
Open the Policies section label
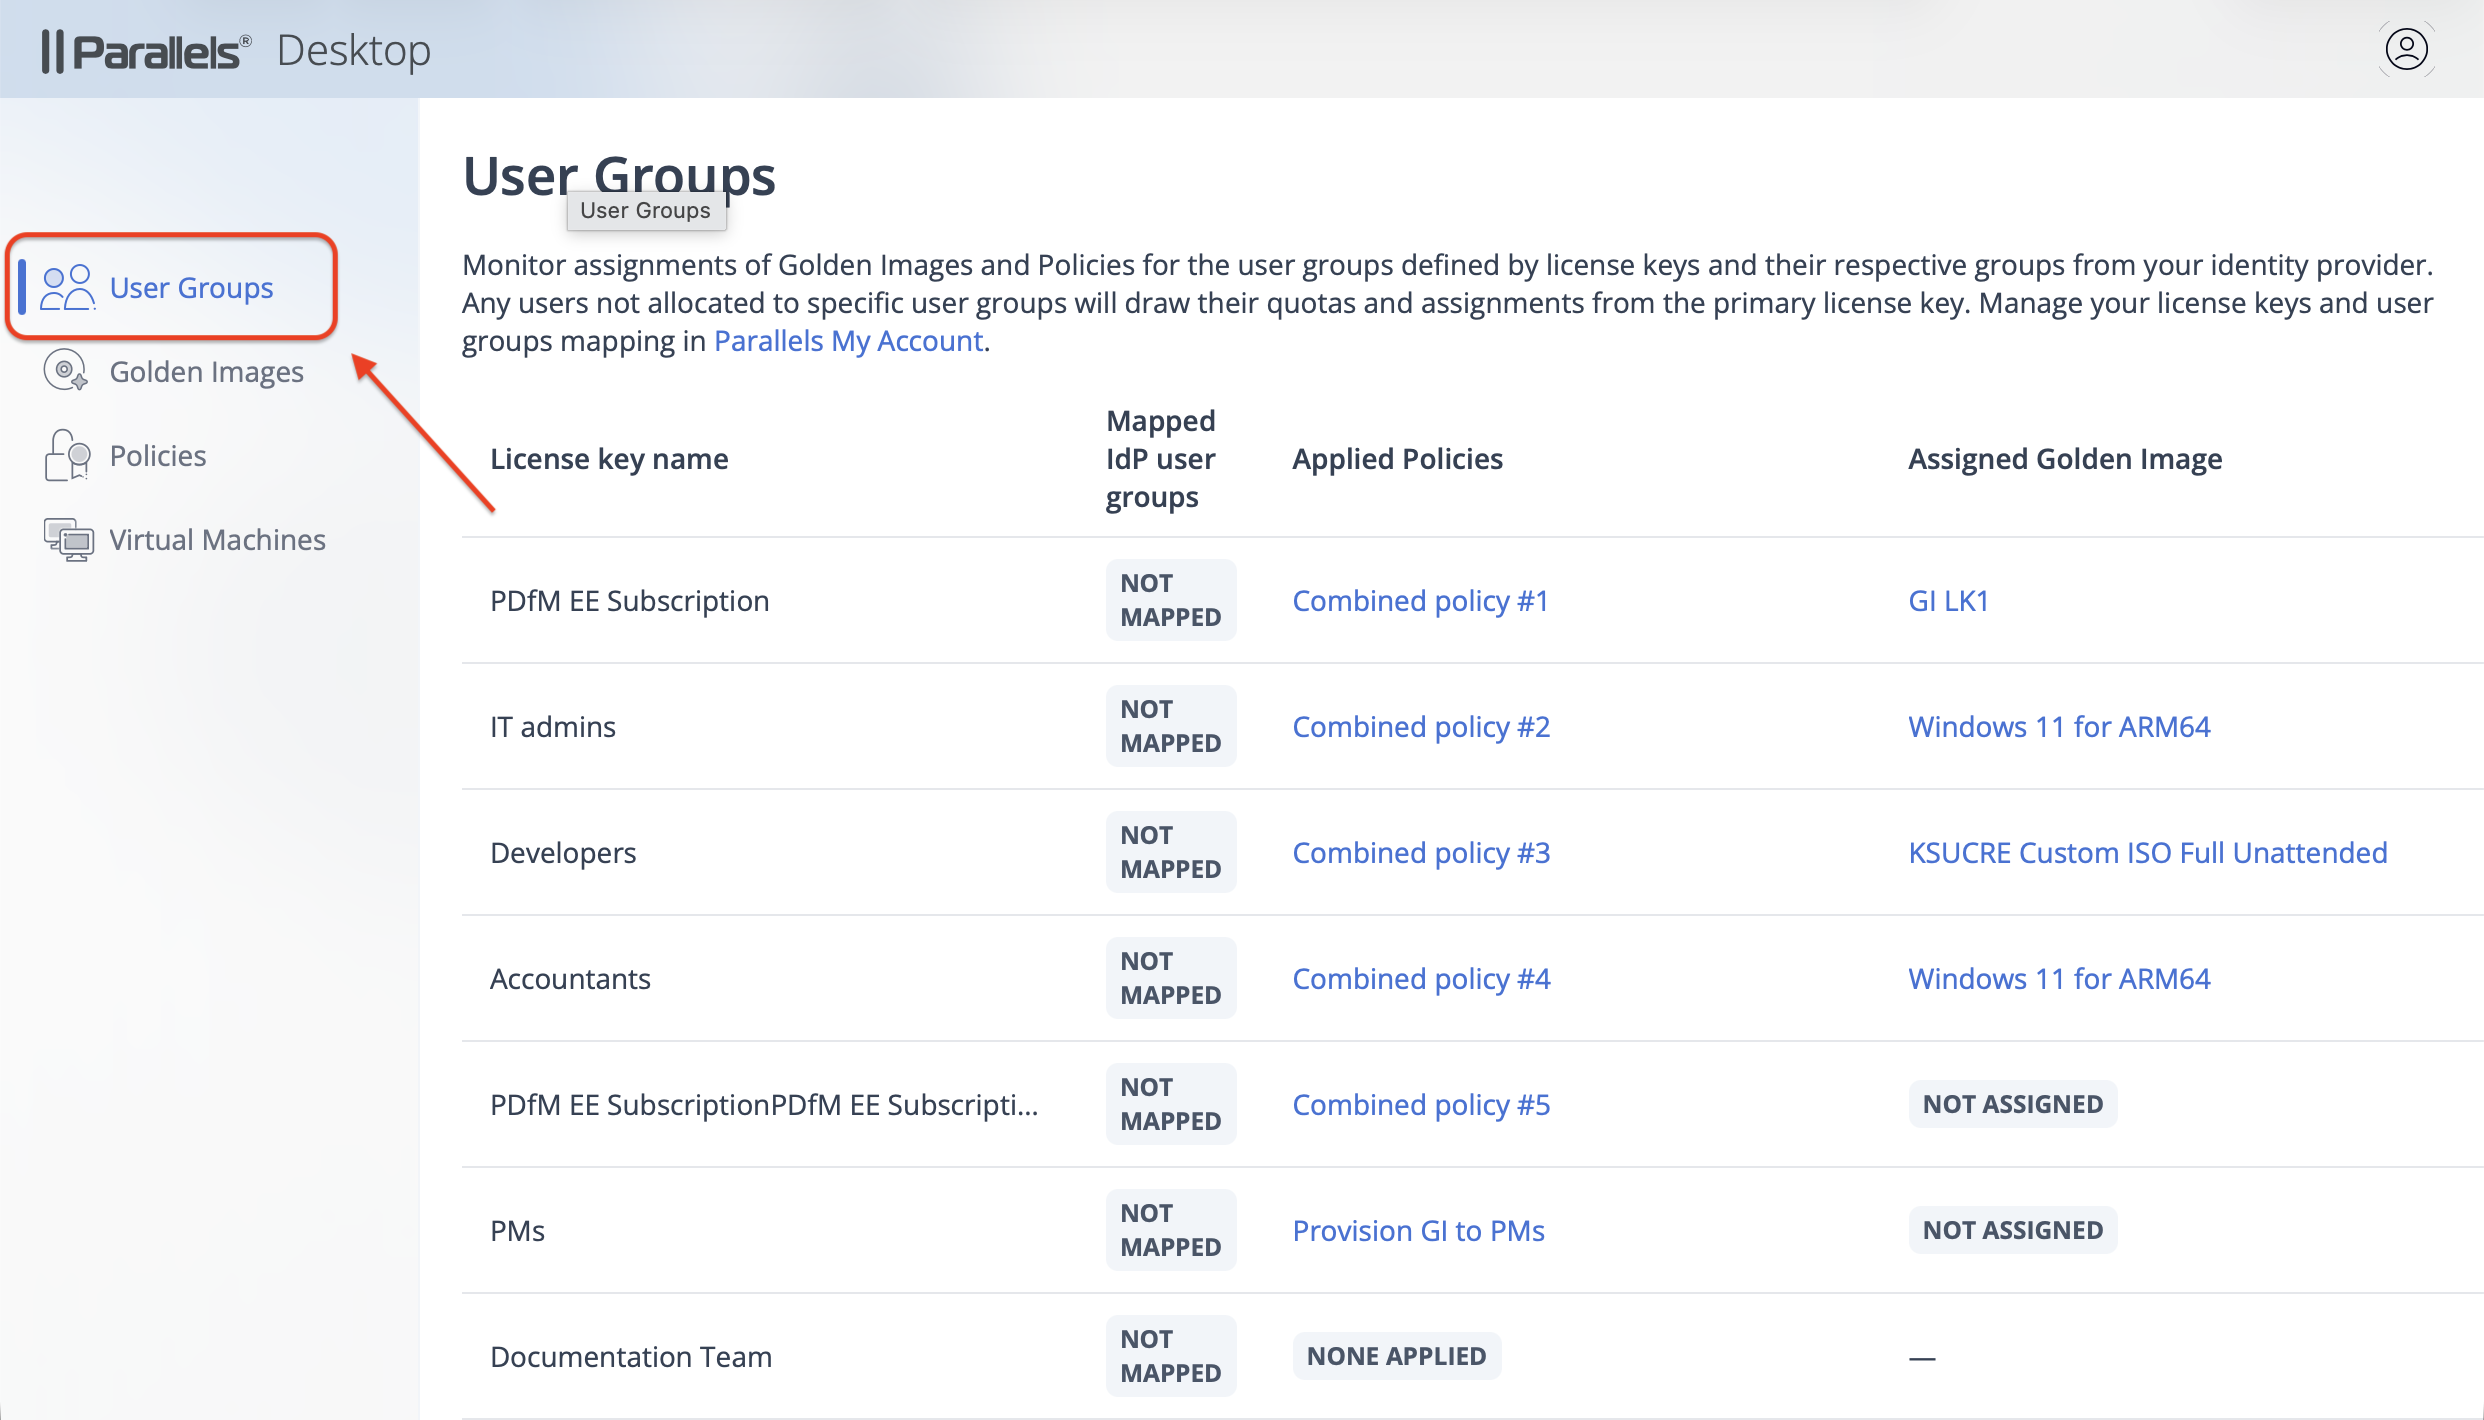point(158,456)
